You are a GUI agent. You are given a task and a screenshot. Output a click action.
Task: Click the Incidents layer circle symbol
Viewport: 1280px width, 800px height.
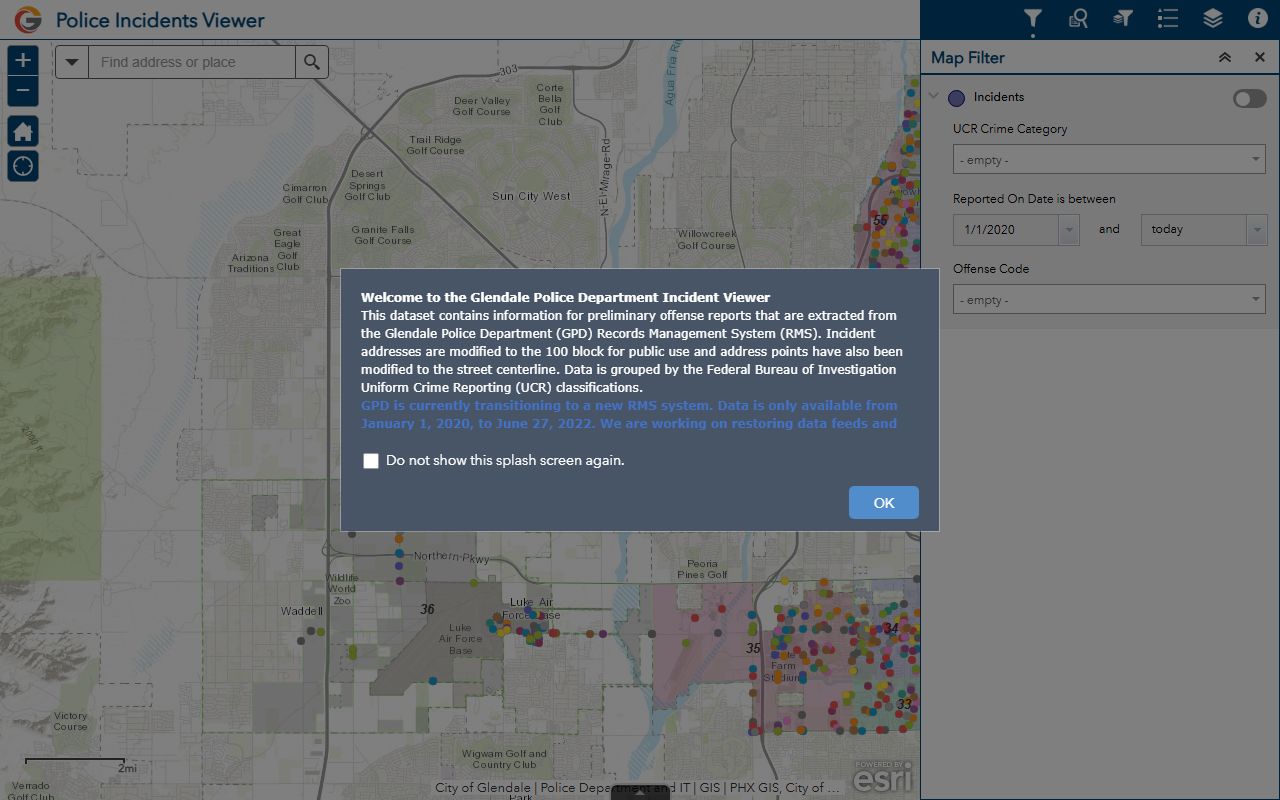click(x=956, y=98)
